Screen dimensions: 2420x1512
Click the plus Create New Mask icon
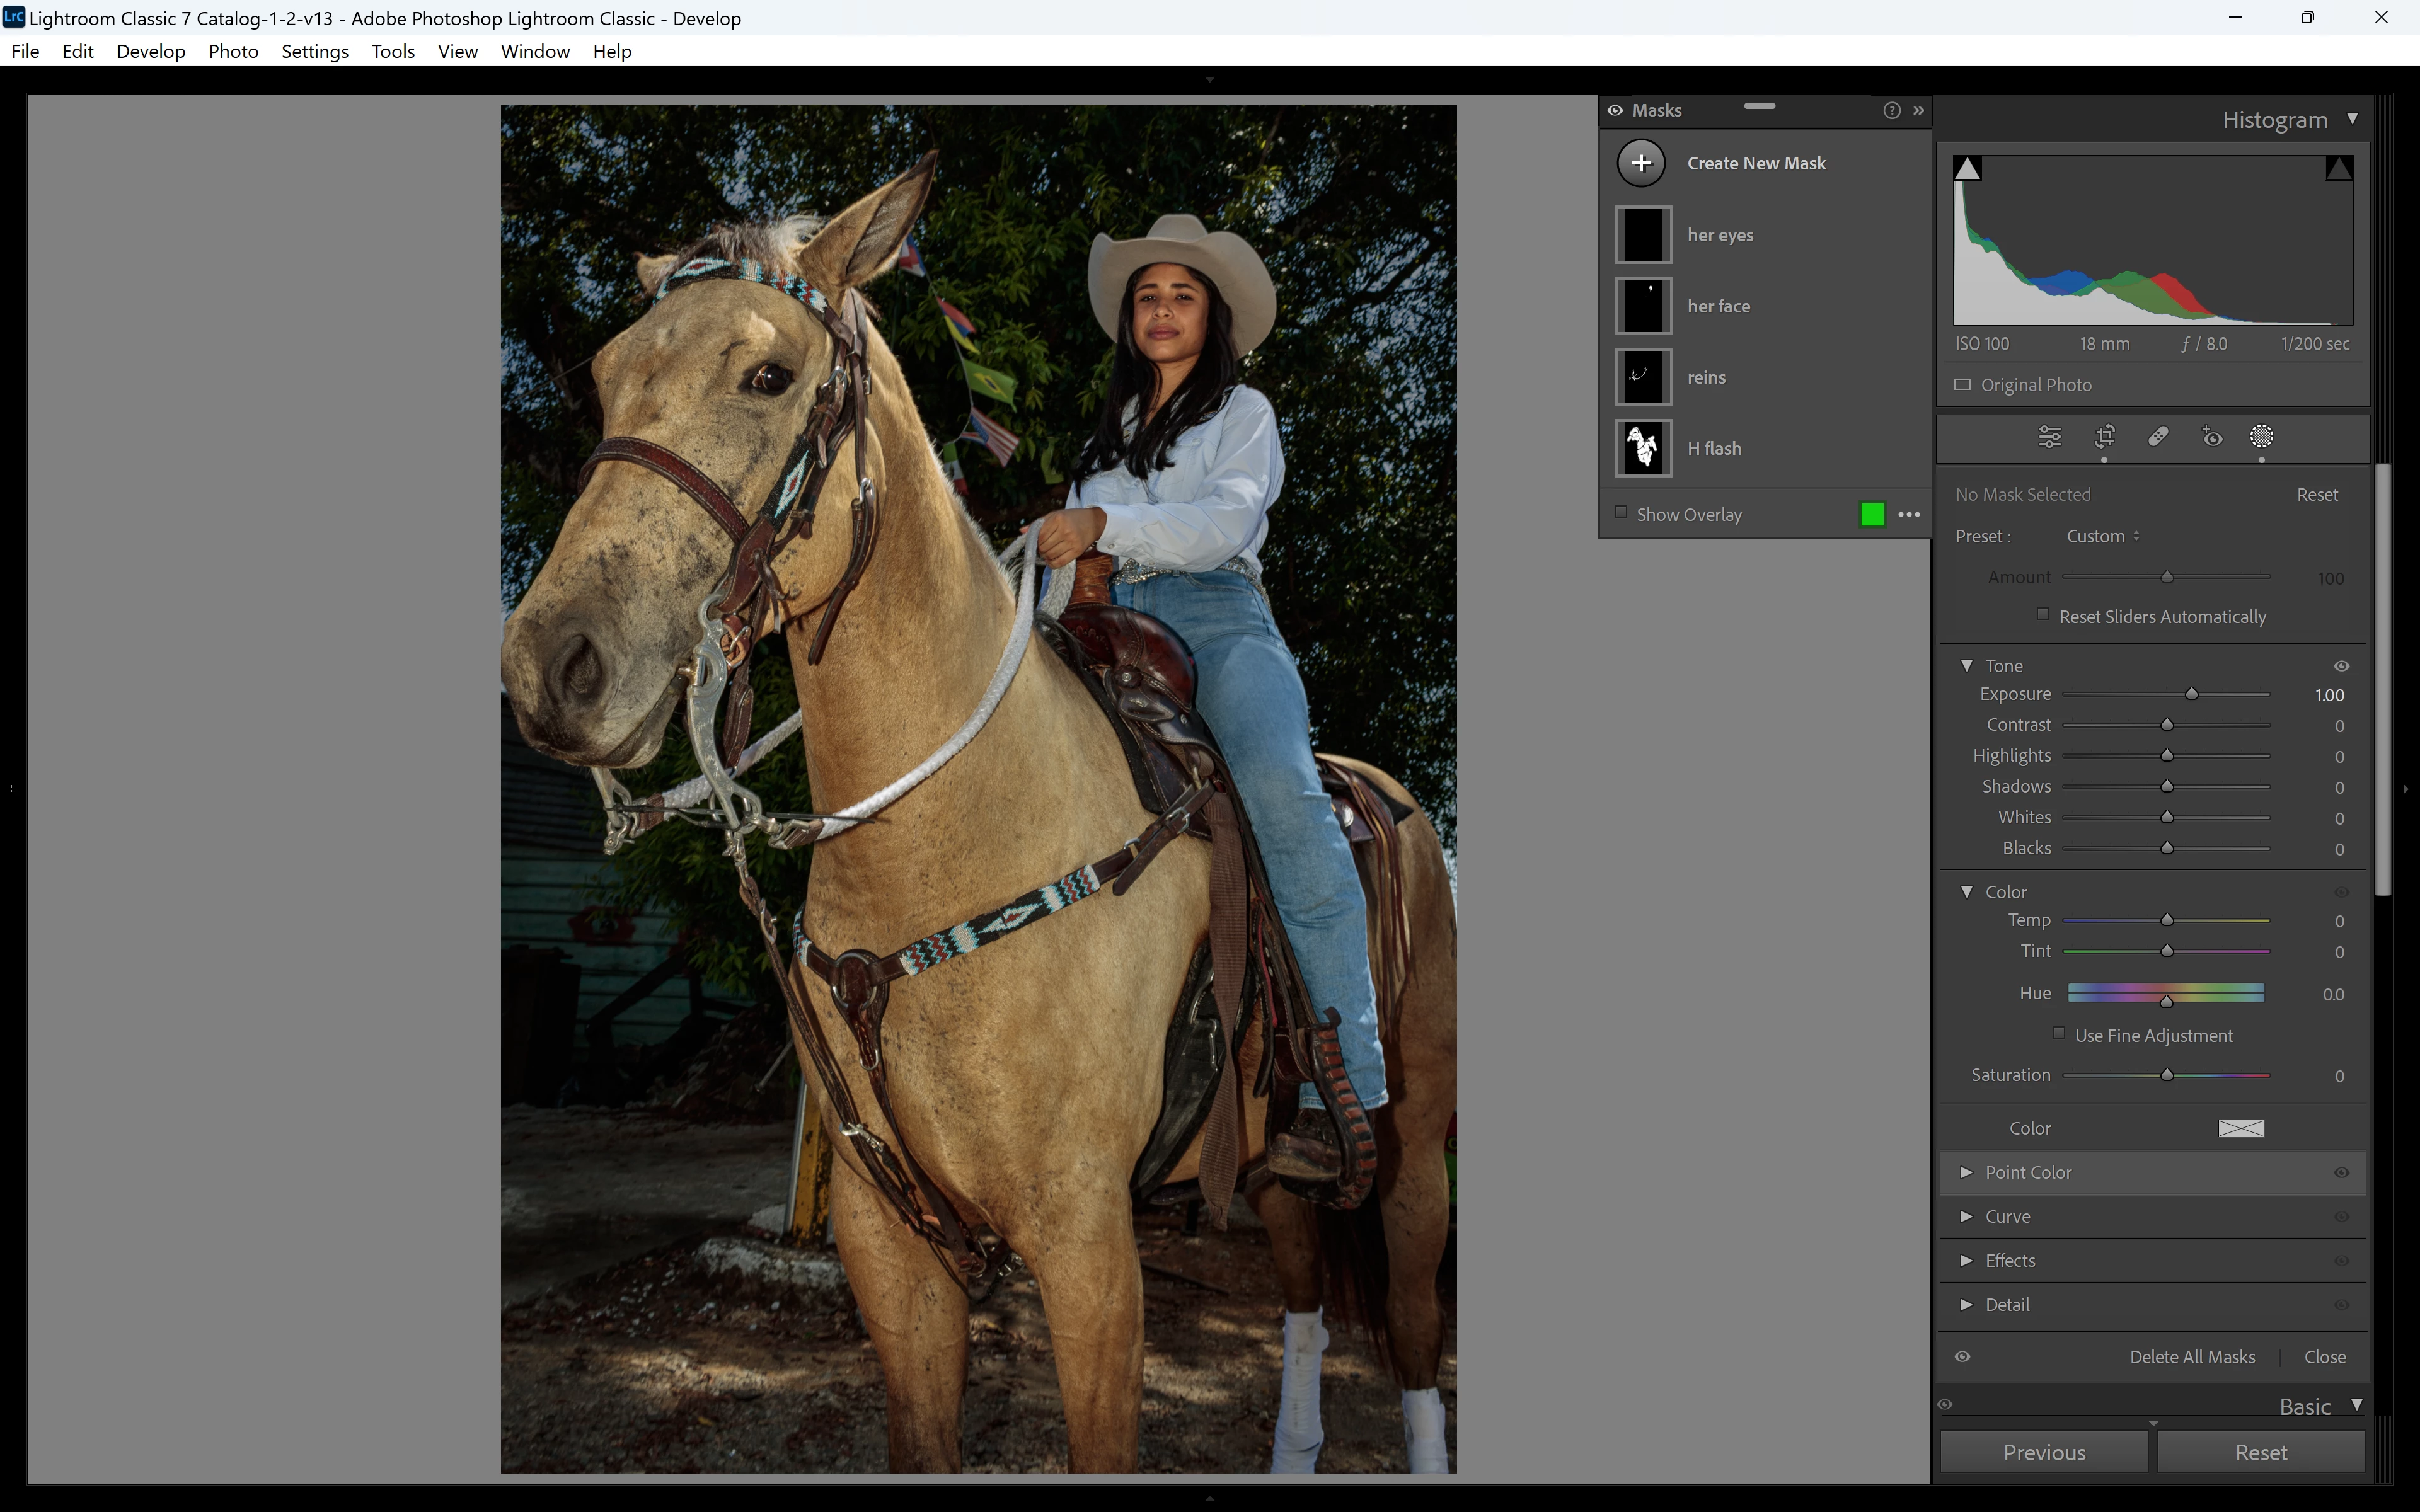(x=1641, y=163)
